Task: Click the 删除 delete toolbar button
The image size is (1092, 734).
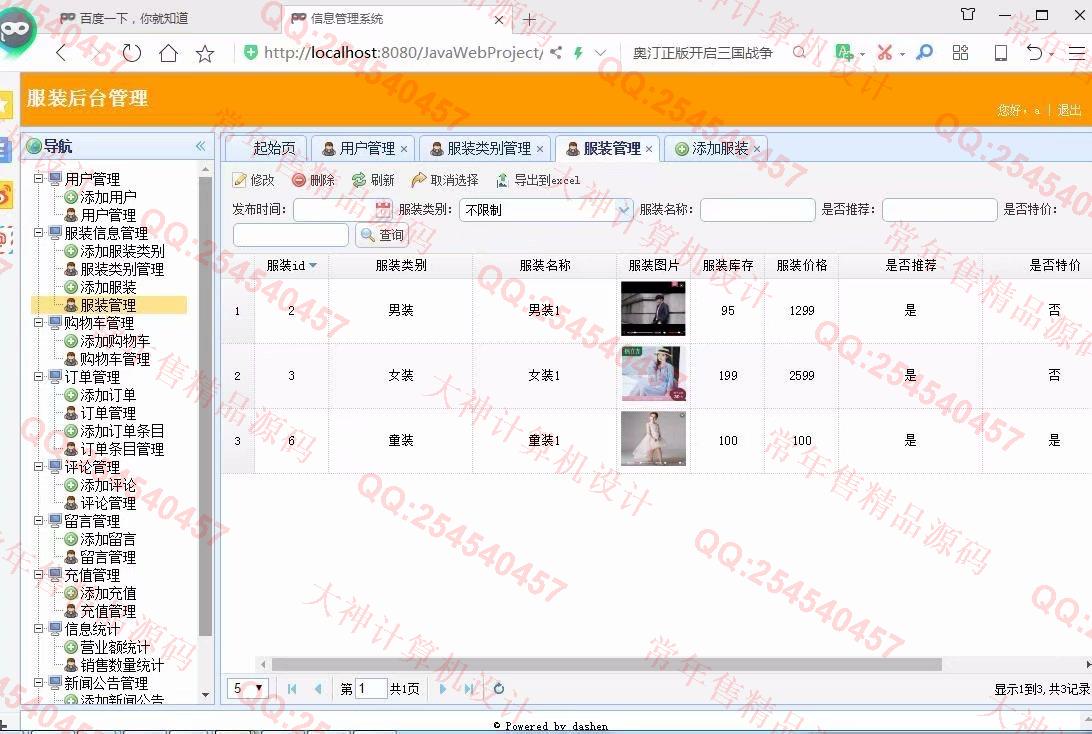Action: [314, 180]
